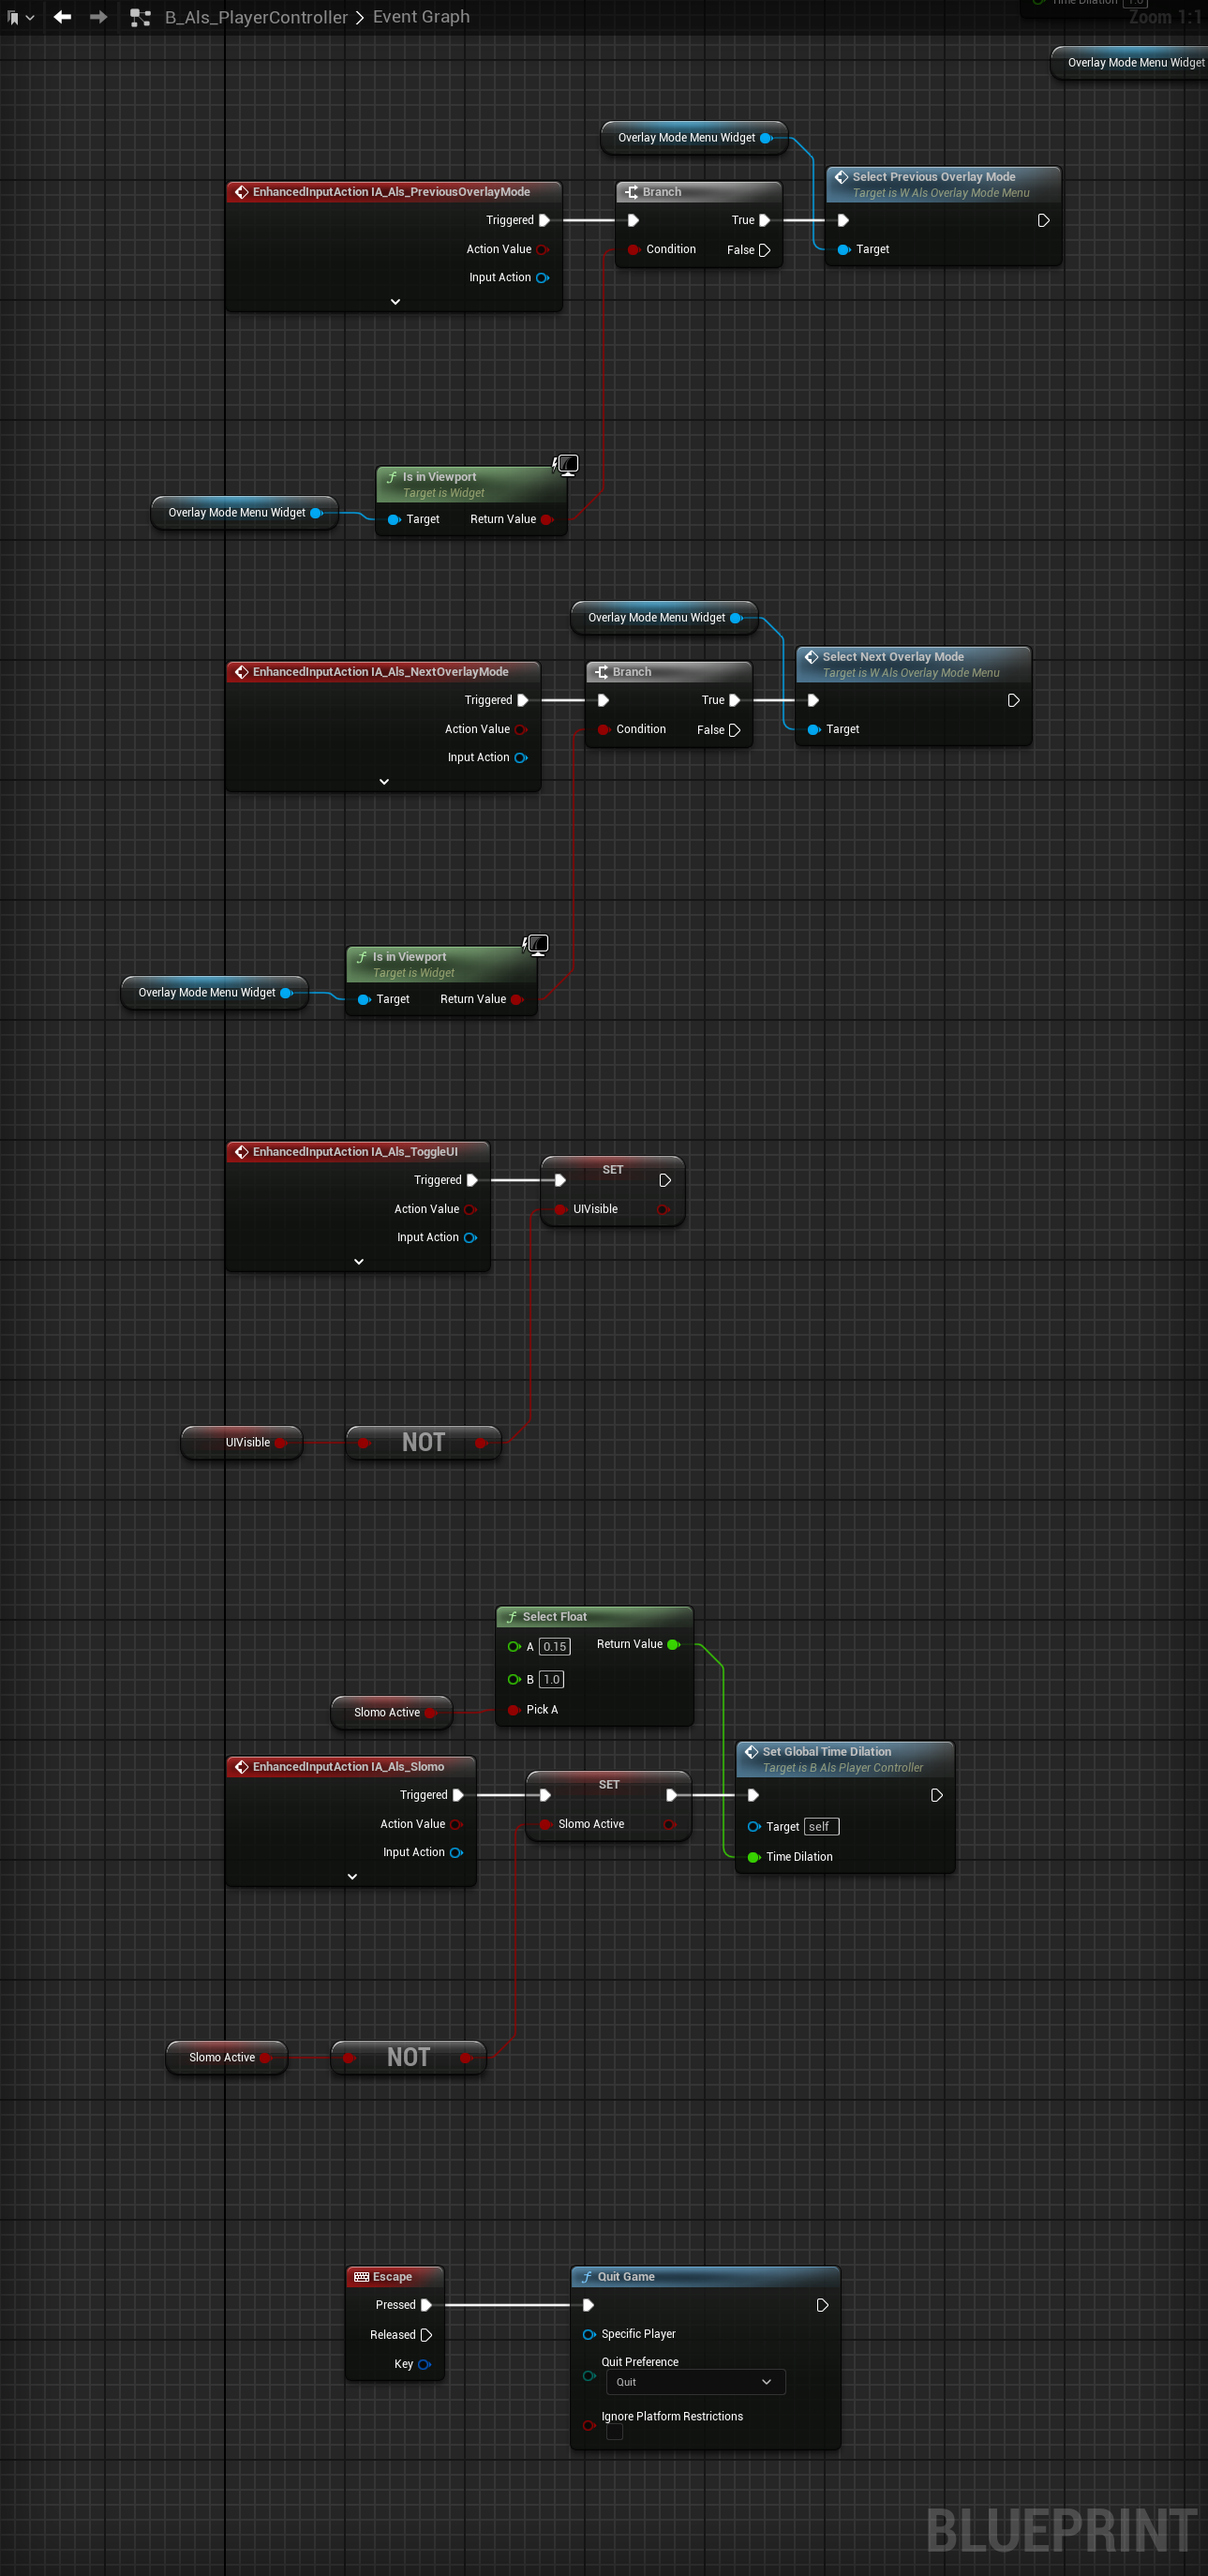Click the False exec pin on Next Overlay Branch
The width and height of the screenshot is (1208, 2576).
tap(734, 730)
